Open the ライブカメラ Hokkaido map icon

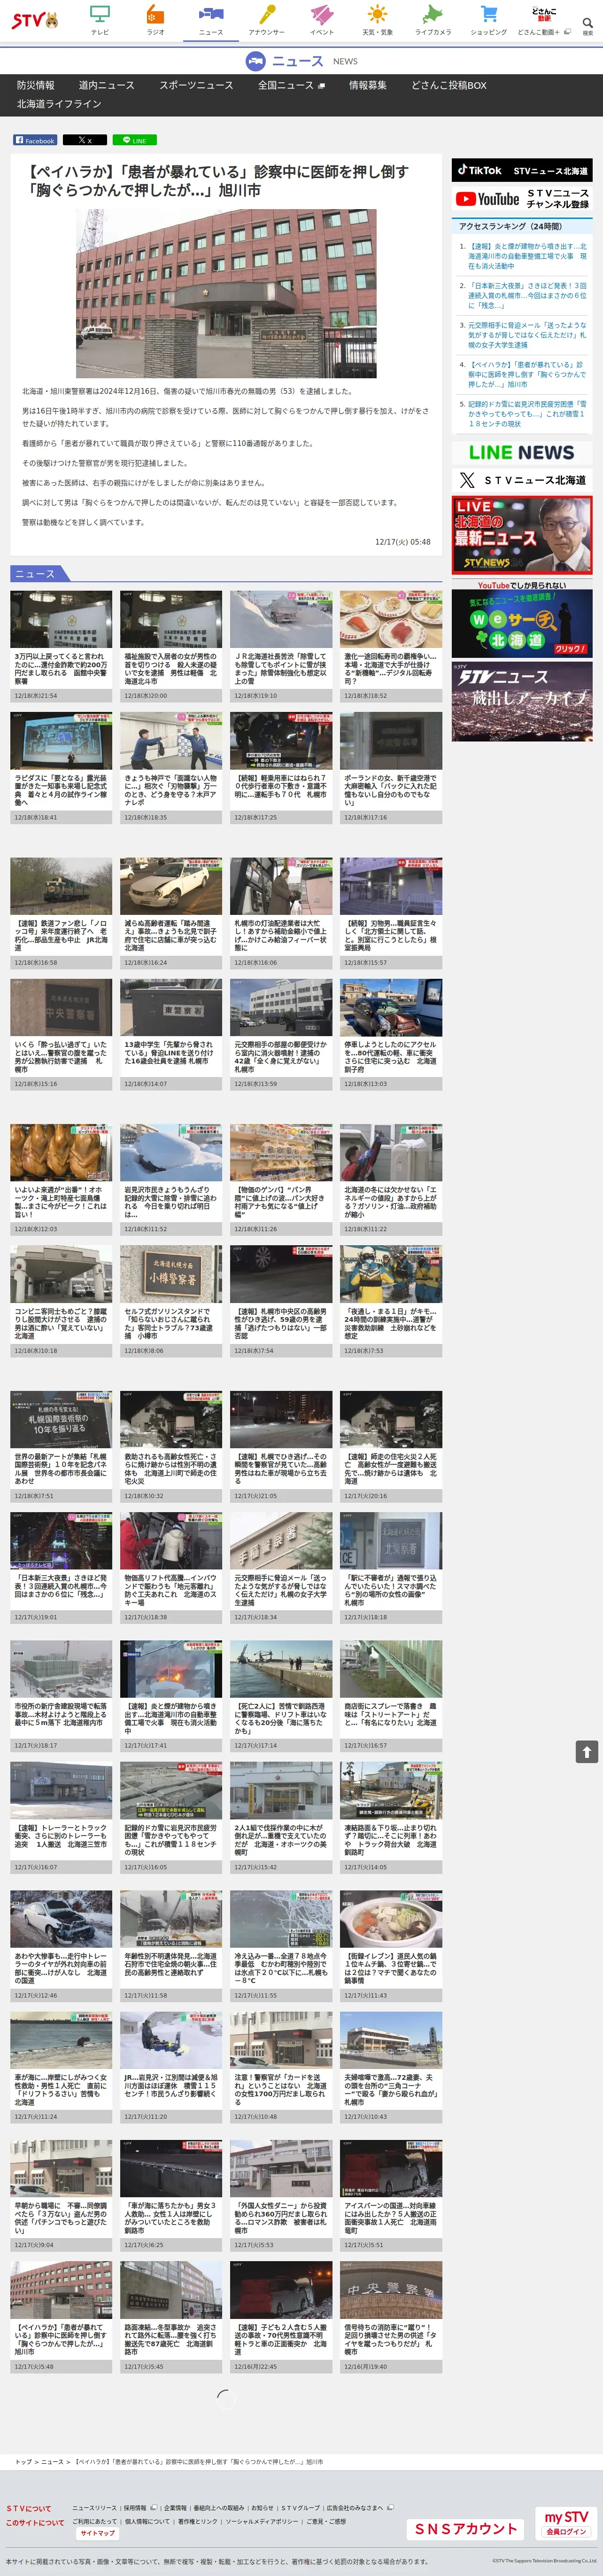point(433,20)
